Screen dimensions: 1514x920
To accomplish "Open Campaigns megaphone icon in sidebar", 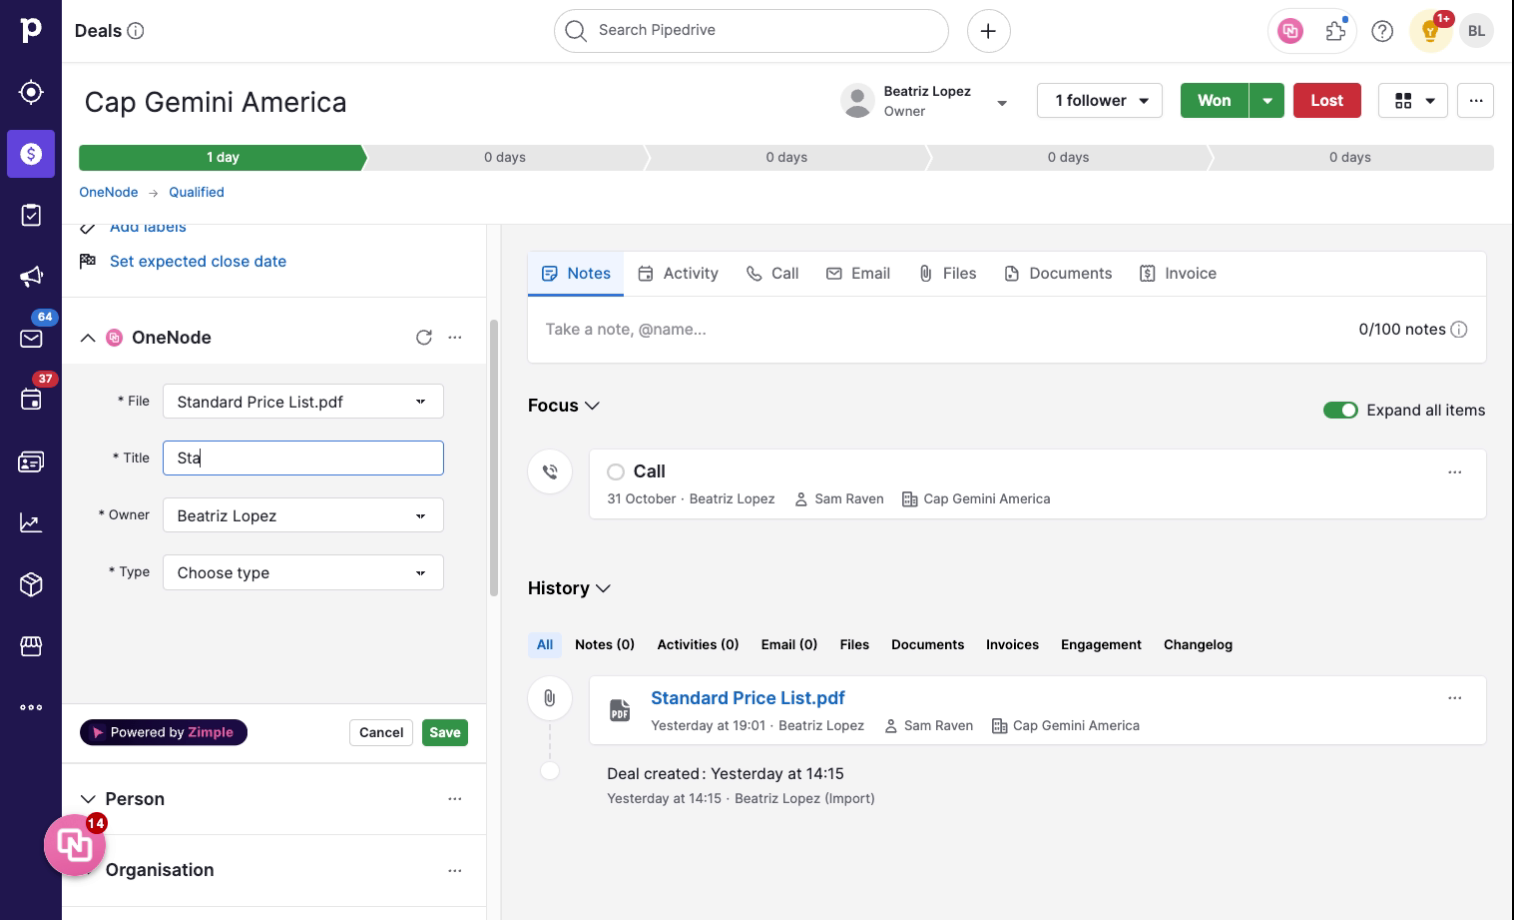I will pos(31,277).
